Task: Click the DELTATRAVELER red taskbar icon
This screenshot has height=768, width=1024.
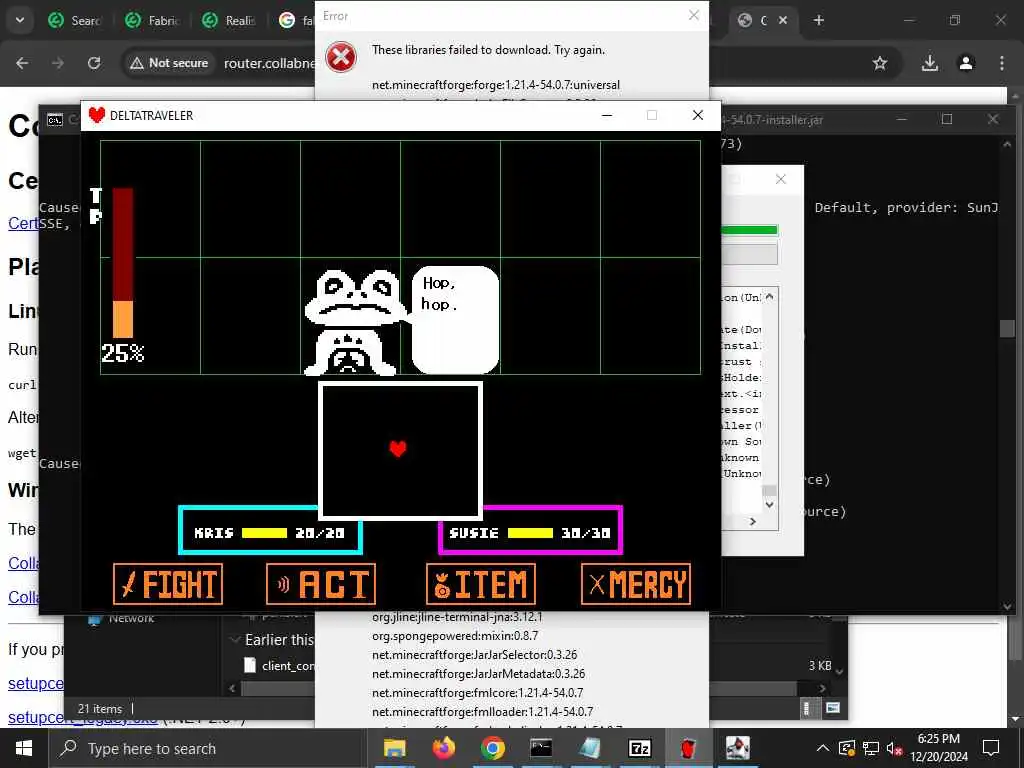Action: [688, 748]
